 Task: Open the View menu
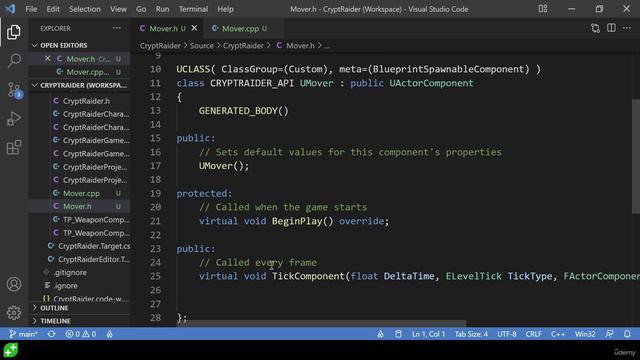[118, 9]
